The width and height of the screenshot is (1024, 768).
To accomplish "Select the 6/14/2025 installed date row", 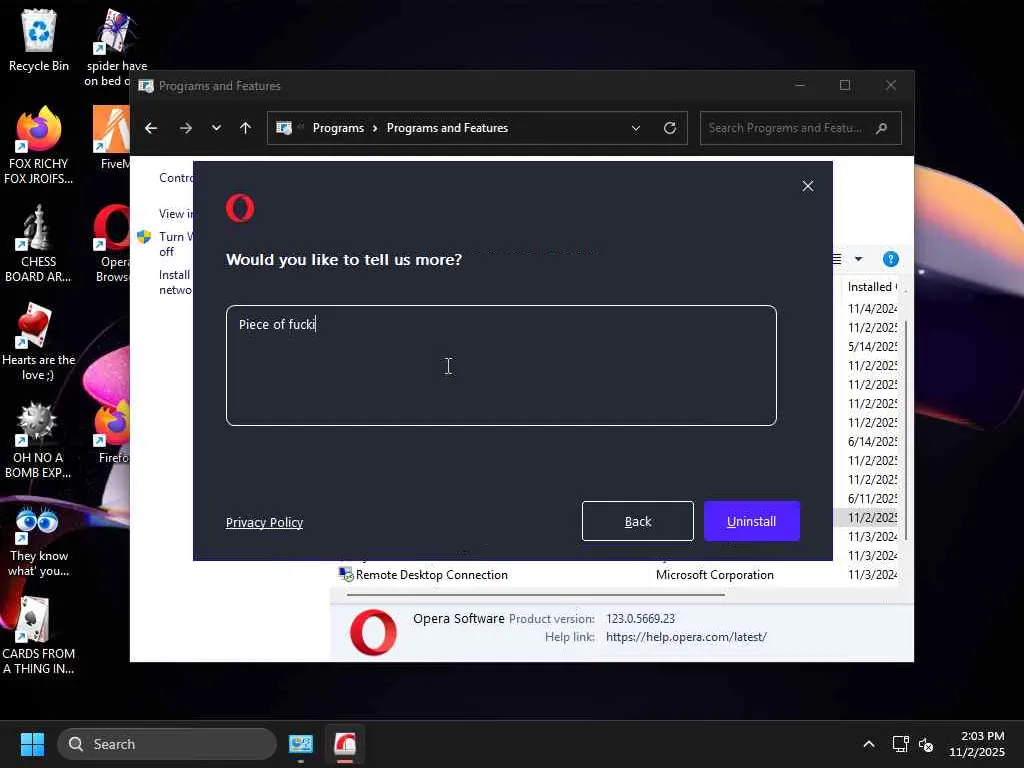I will [x=872, y=441].
